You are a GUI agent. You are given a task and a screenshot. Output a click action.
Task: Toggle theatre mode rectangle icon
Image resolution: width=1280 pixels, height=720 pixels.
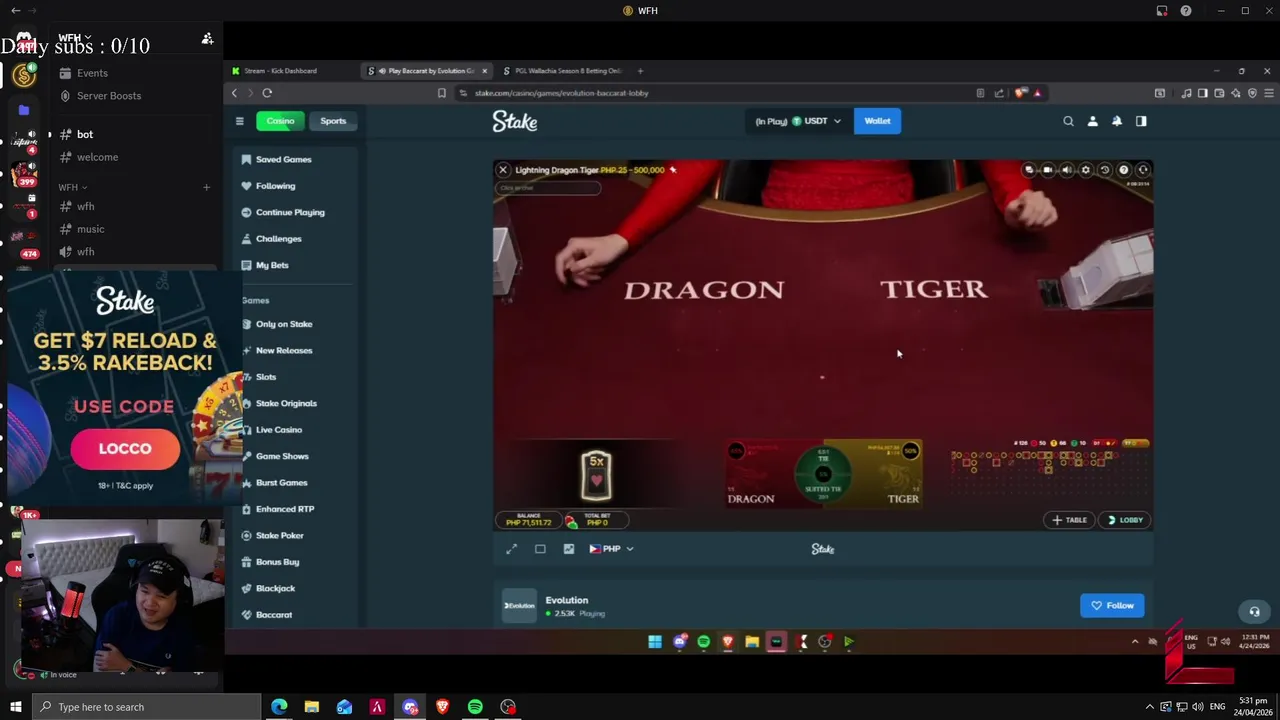click(x=540, y=549)
